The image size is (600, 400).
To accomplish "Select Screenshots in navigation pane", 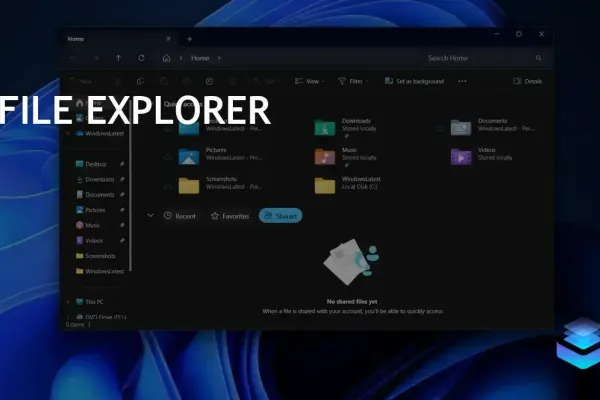I will point(96,256).
